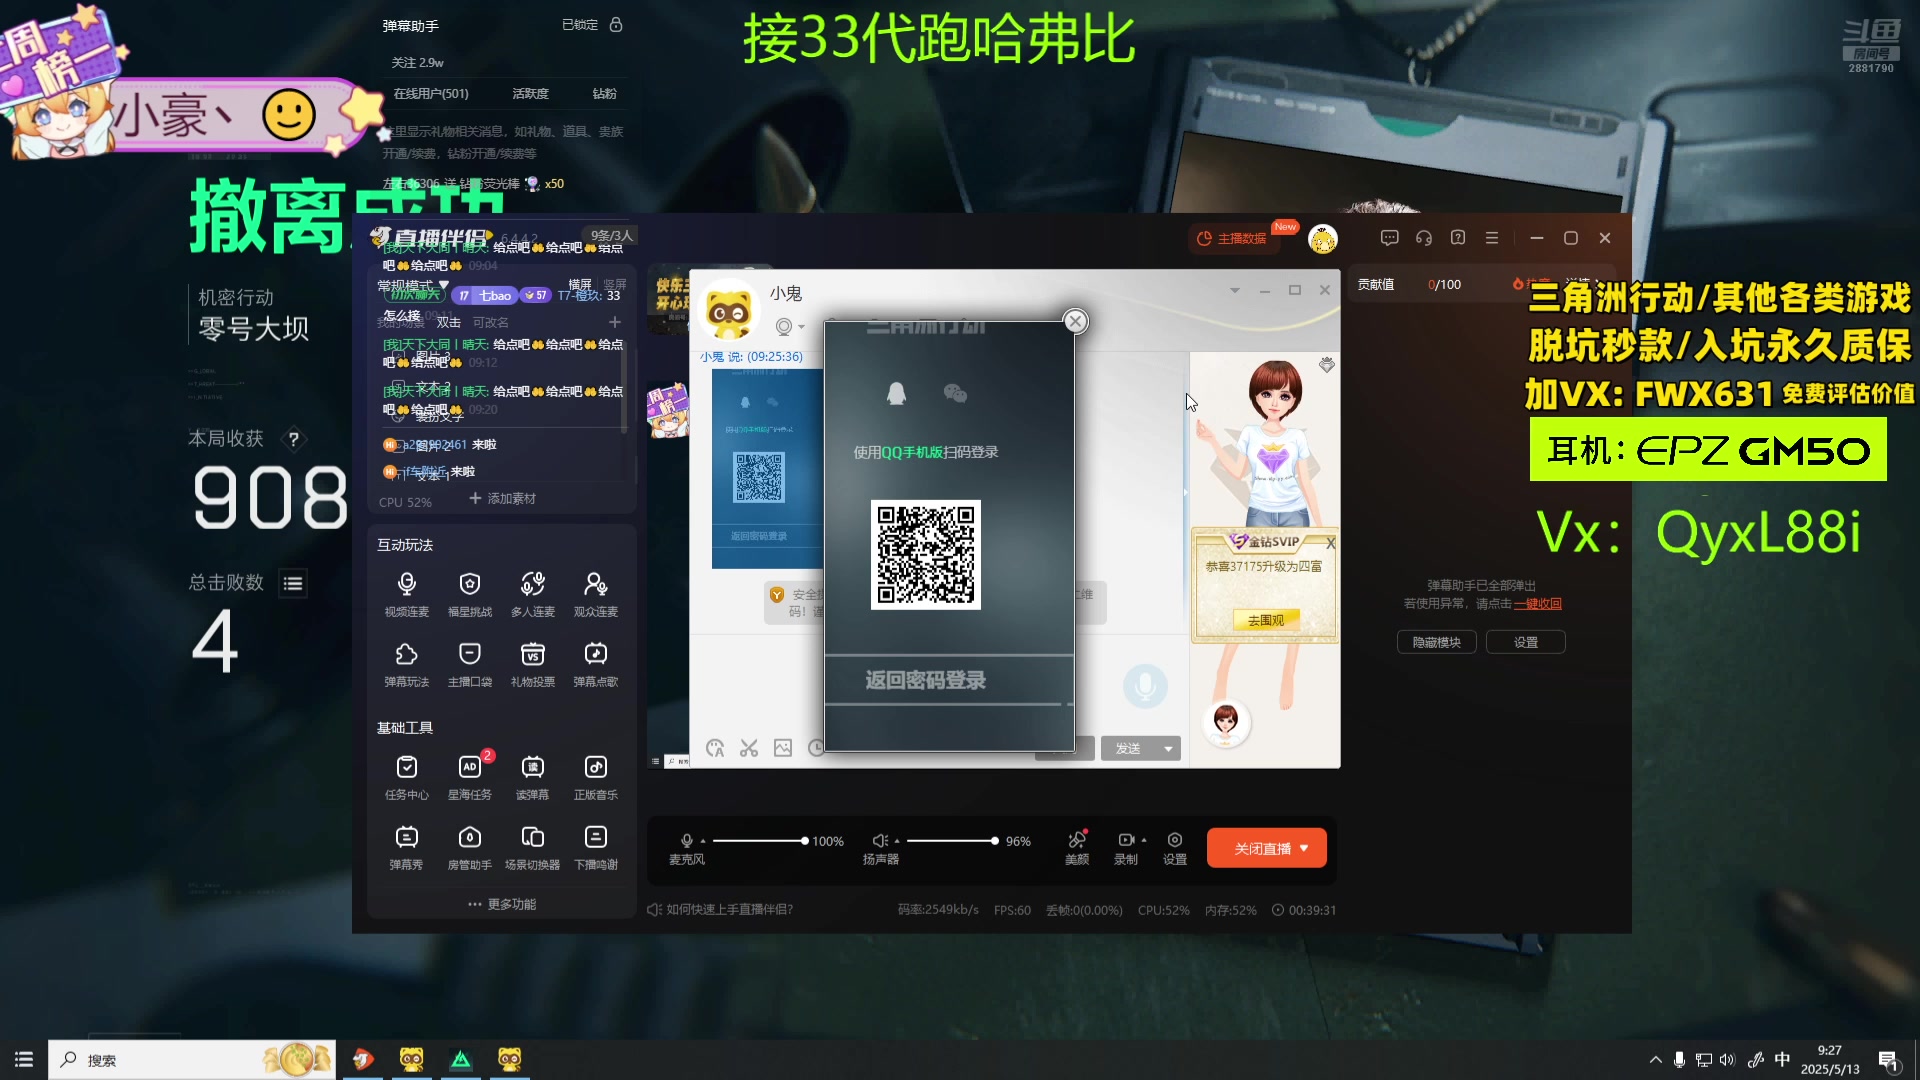The width and height of the screenshot is (1920, 1080).
Task: Open webcam dropdown under 小鬼 name
Action: pyautogui.click(x=801, y=327)
